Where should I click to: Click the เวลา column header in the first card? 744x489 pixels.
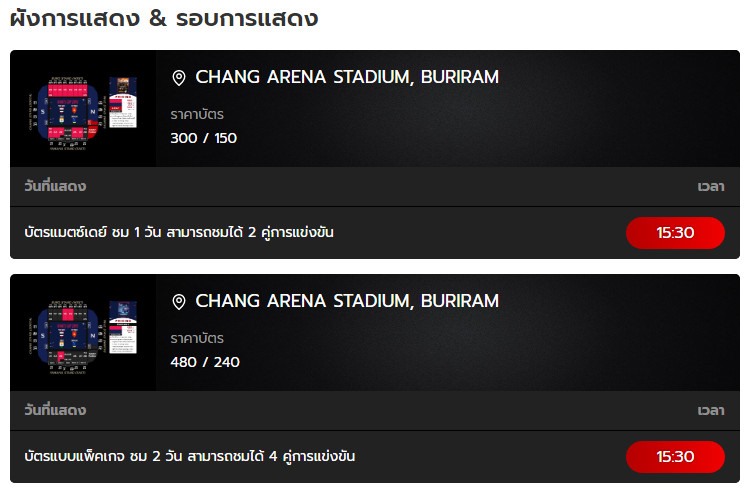pos(711,186)
